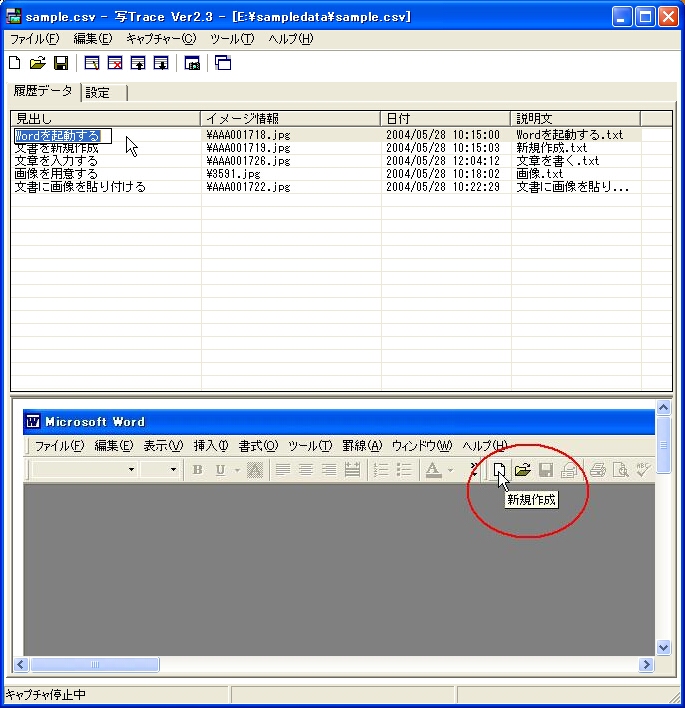The height and width of the screenshot is (708, 685).
Task: Click the captured Microsoft Word preview image
Action: (339, 533)
